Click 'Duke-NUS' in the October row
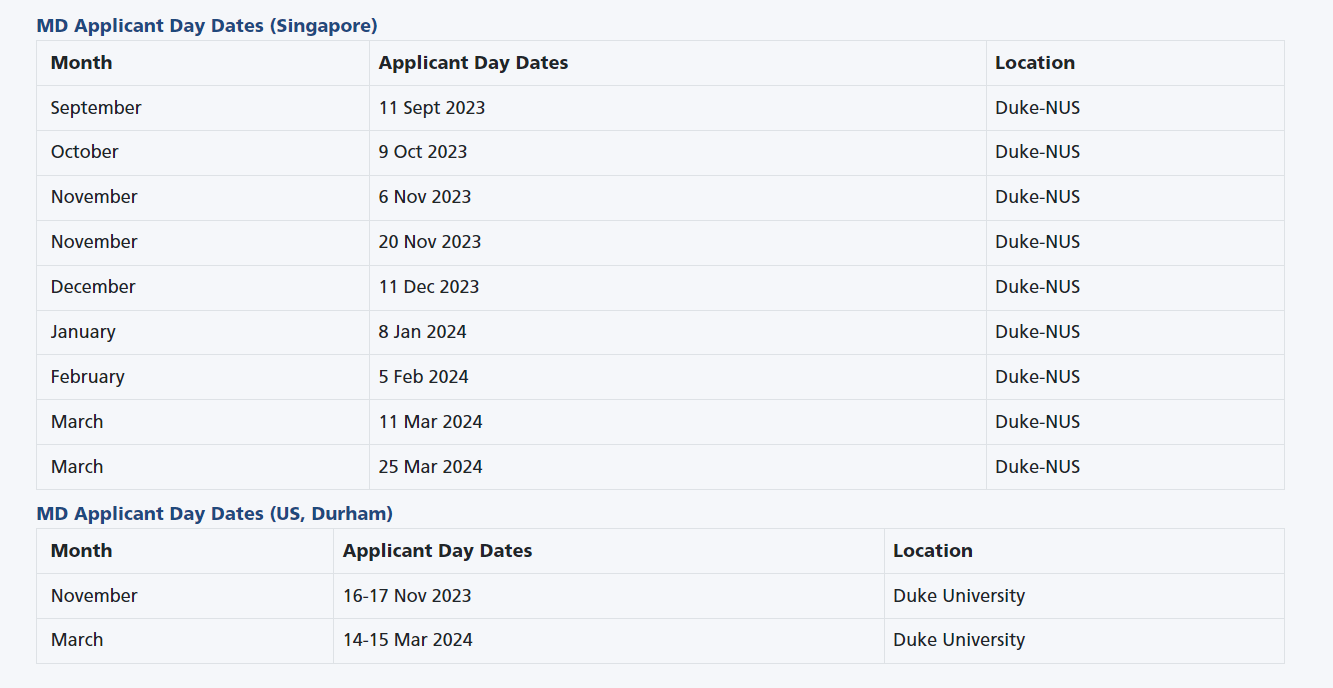 tap(1038, 152)
